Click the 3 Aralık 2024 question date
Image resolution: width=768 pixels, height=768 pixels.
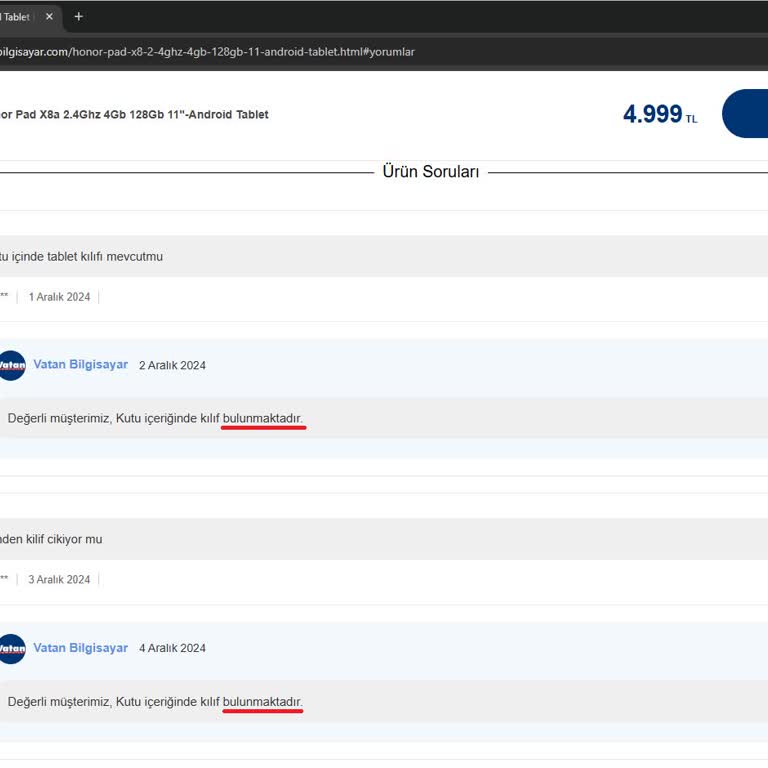click(59, 580)
